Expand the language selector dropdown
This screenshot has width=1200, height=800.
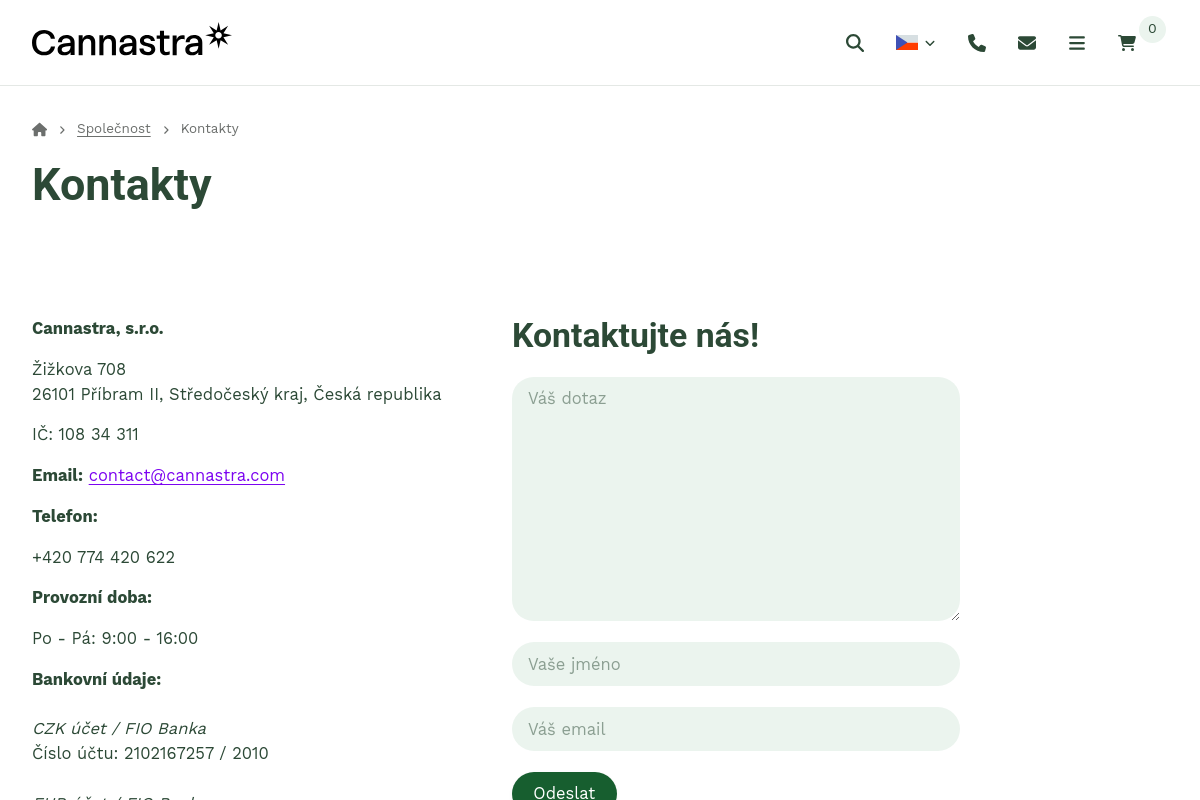click(x=915, y=43)
